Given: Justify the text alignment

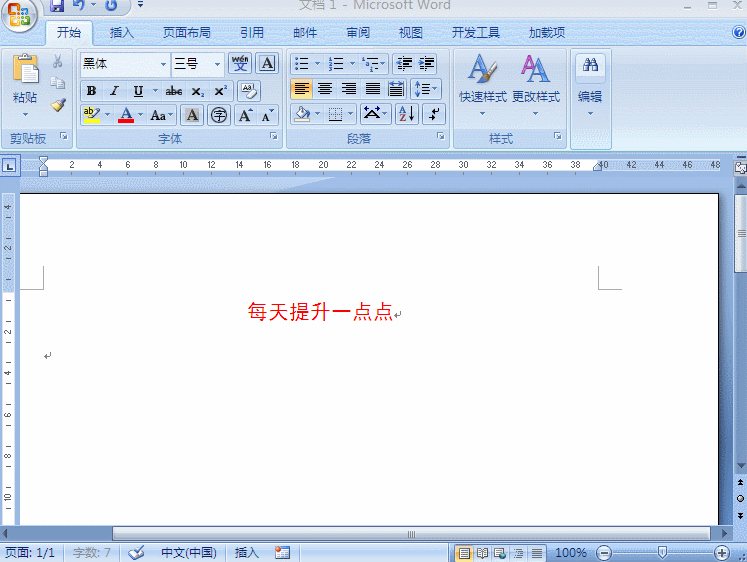Looking at the screenshot, I should pos(373,89).
